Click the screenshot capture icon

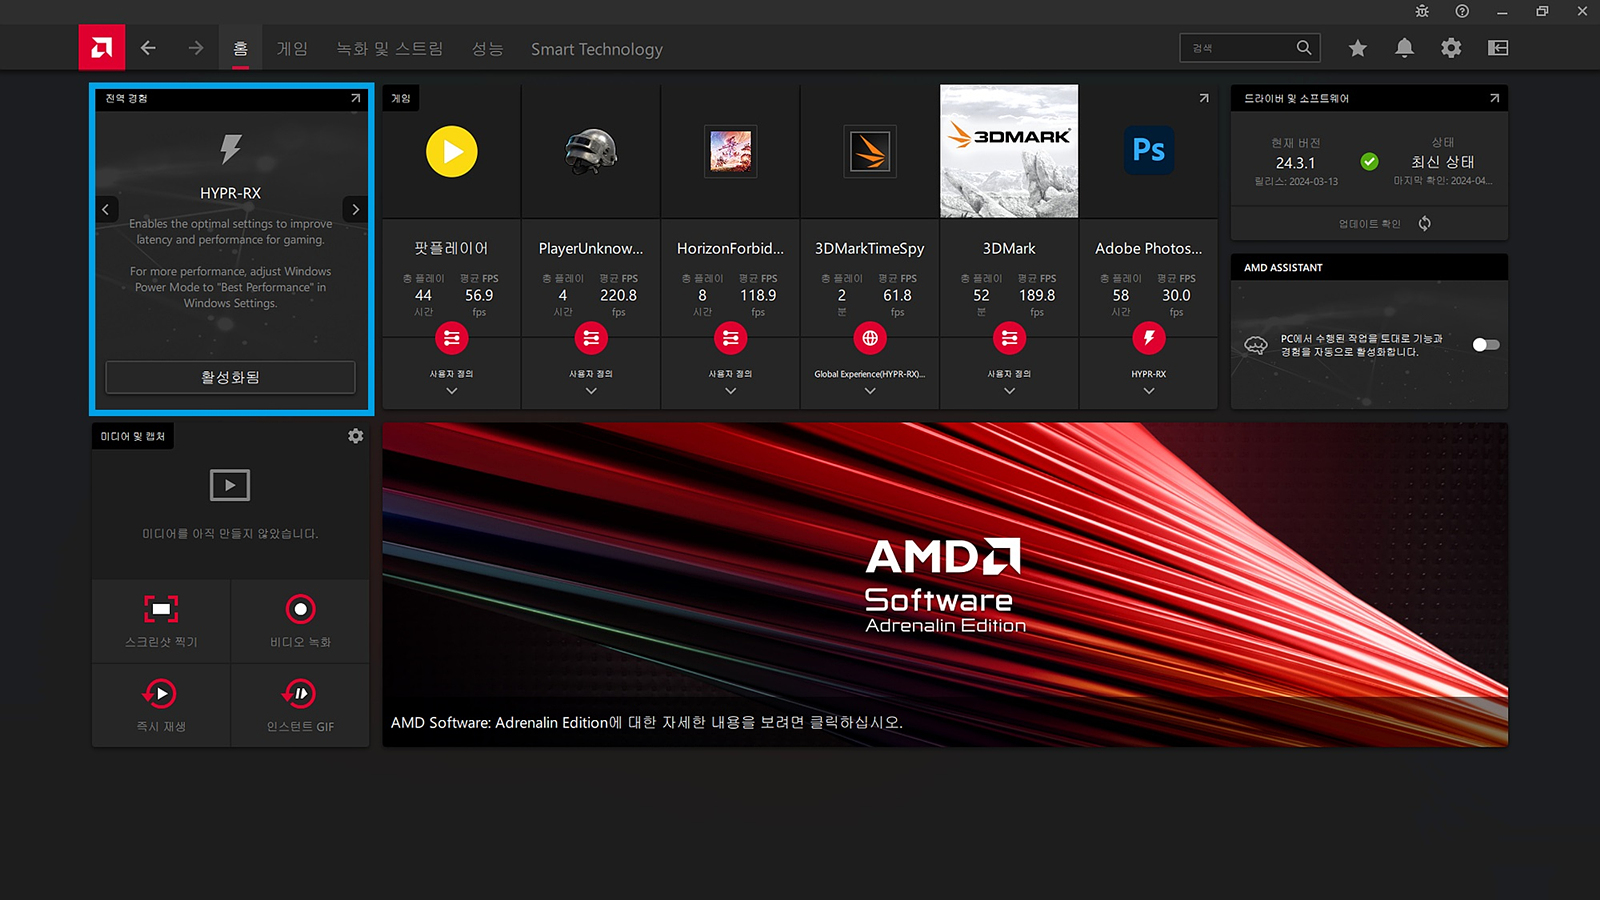tap(161, 609)
